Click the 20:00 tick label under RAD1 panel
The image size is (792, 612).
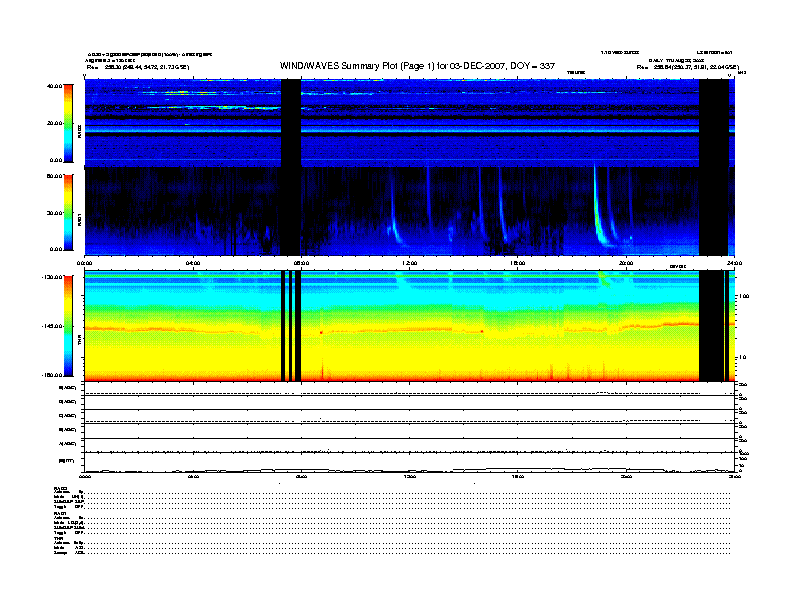626,263
